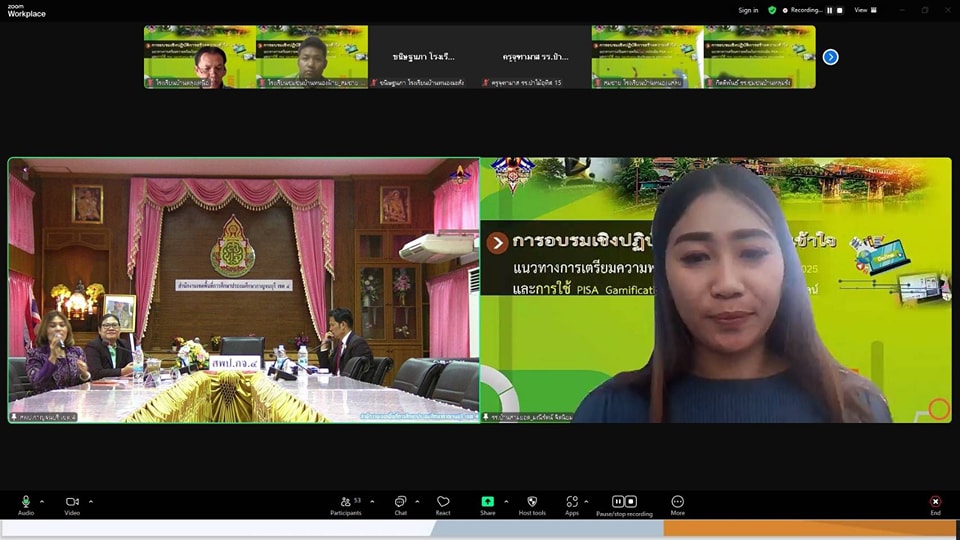Image resolution: width=960 pixels, height=540 pixels.
Task: Click the Pause/stop recording label
Action: [x=624, y=514]
